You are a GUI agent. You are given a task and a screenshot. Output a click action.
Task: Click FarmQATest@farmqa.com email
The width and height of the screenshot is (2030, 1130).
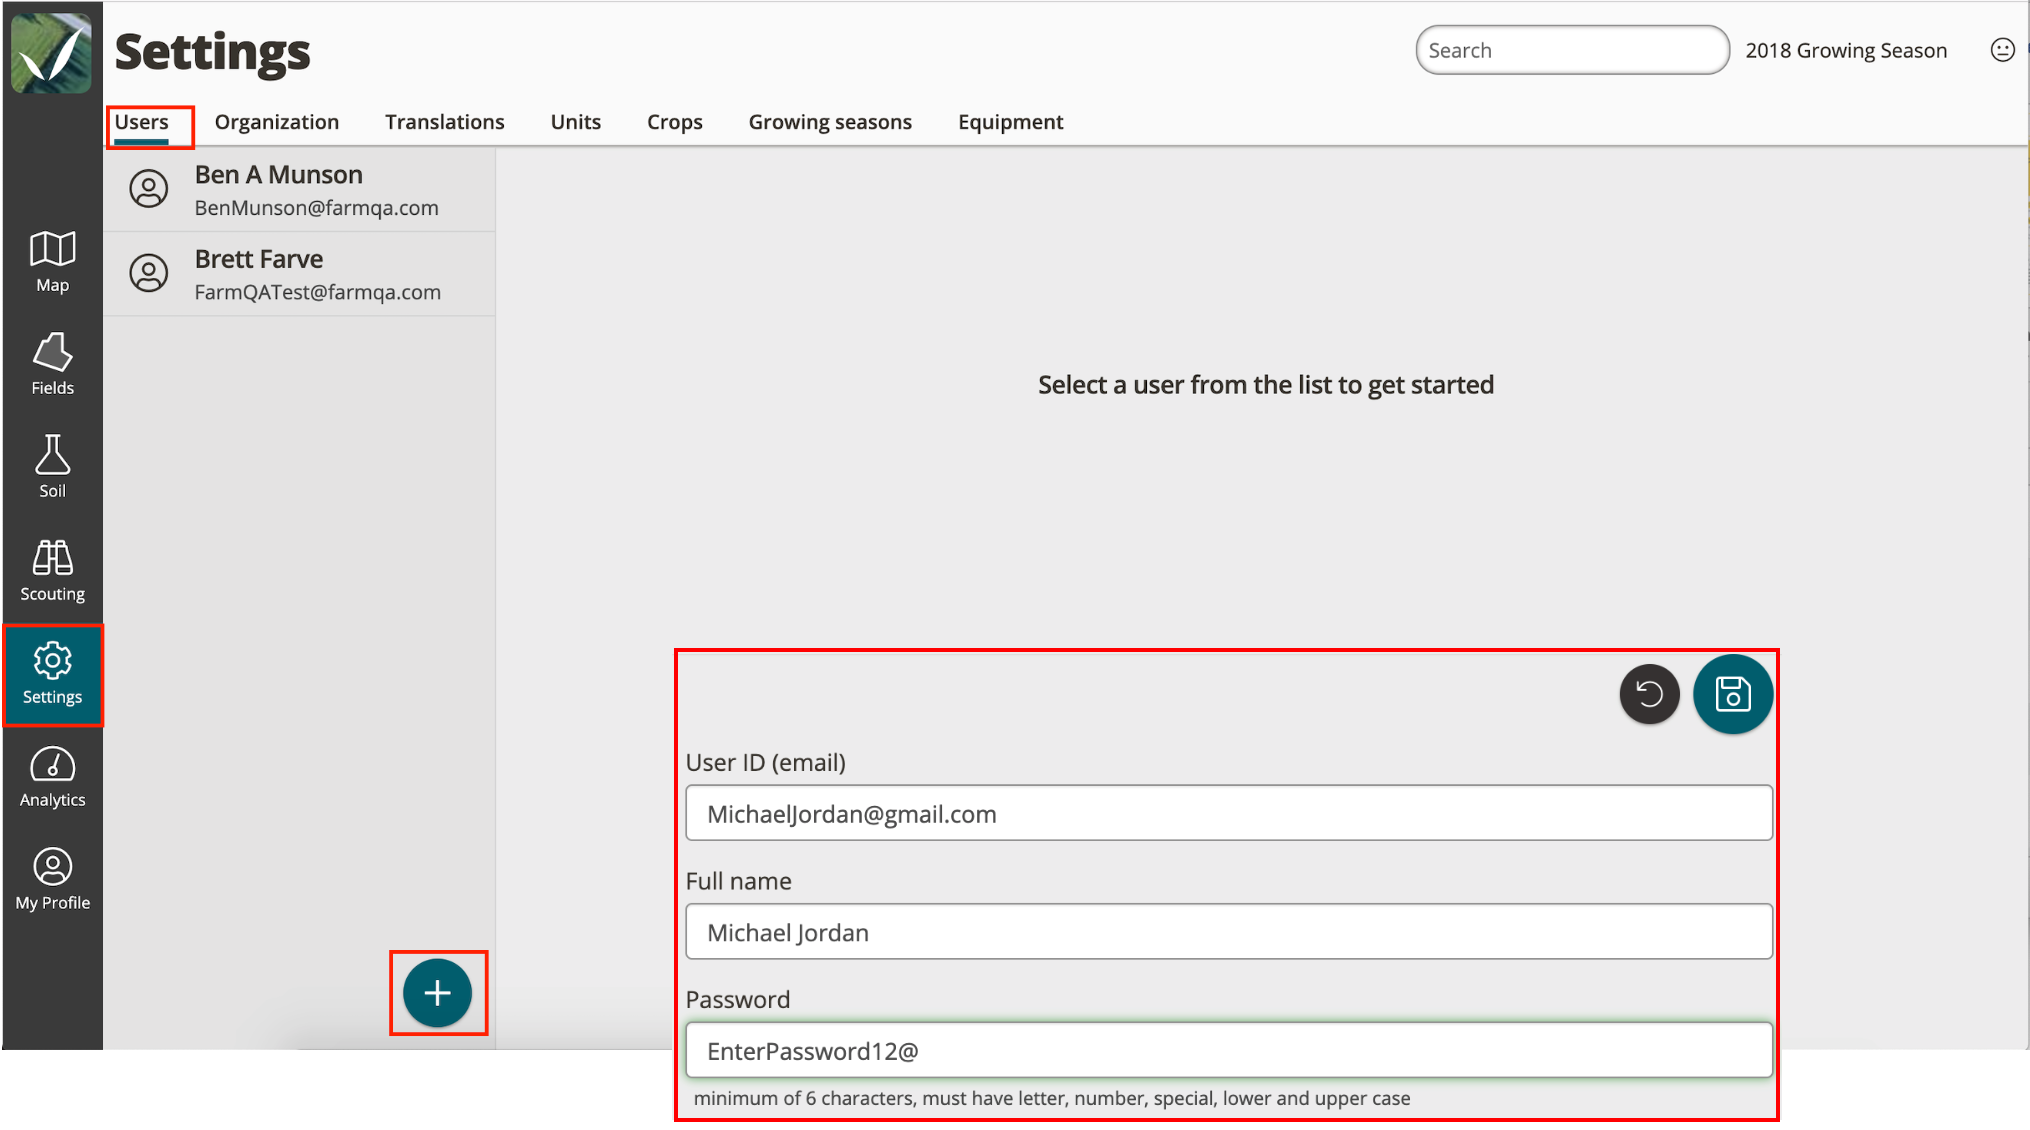pos(317,292)
